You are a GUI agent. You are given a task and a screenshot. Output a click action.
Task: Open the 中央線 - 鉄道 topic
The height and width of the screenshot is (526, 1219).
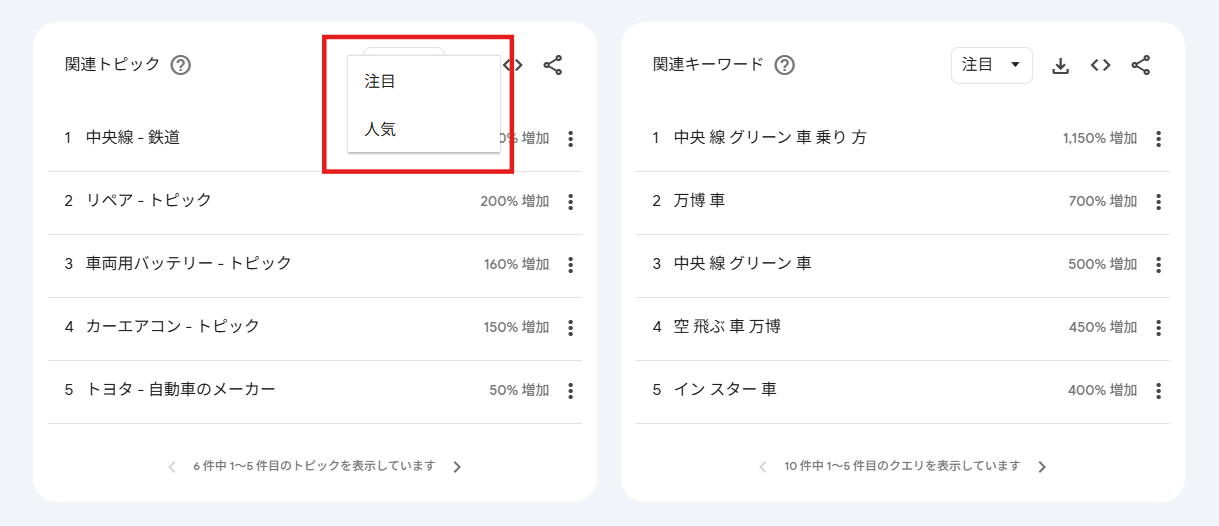click(133, 138)
